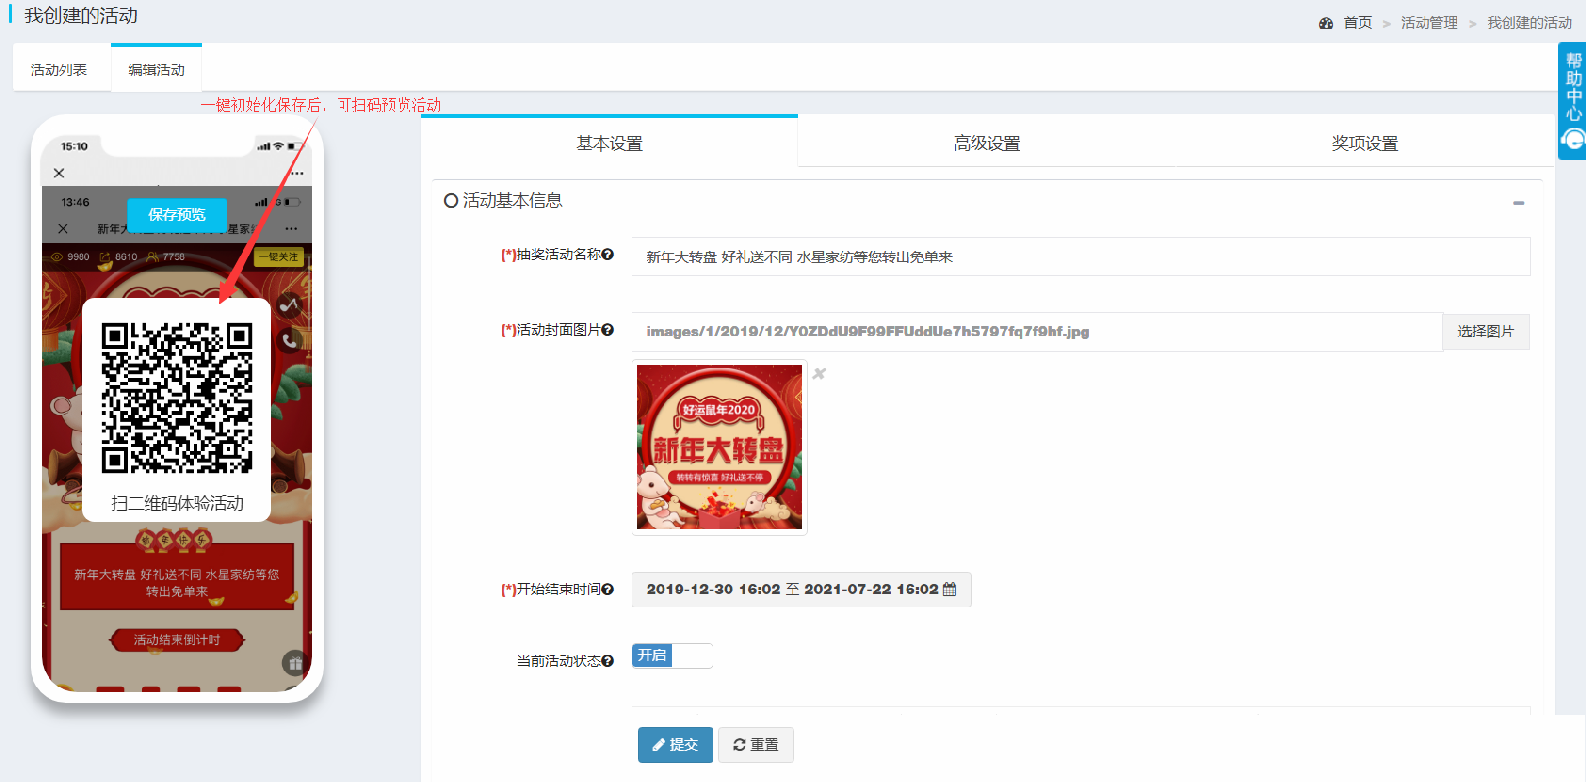Click the QR code in phone preview
The image size is (1586, 782).
click(177, 397)
